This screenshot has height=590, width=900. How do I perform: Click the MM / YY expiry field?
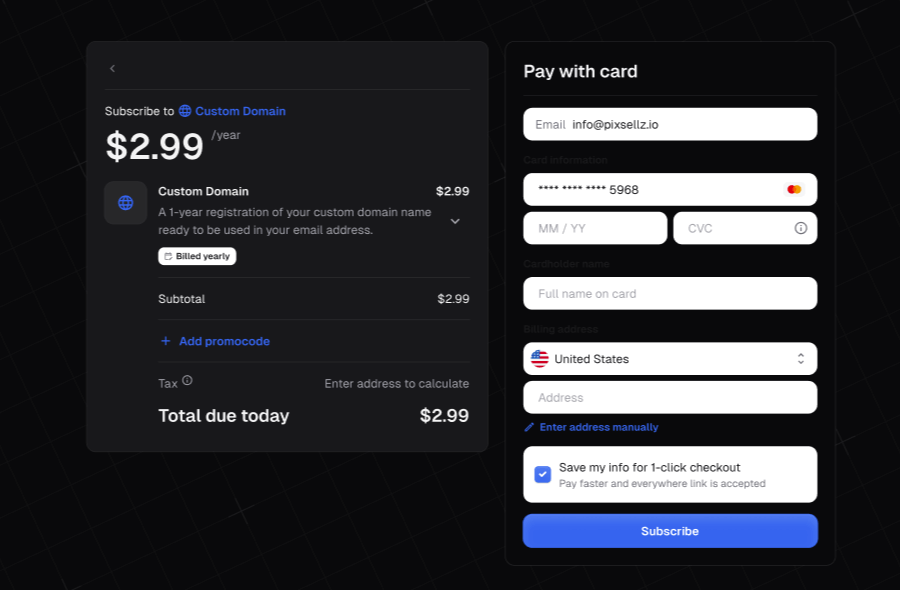click(x=595, y=228)
